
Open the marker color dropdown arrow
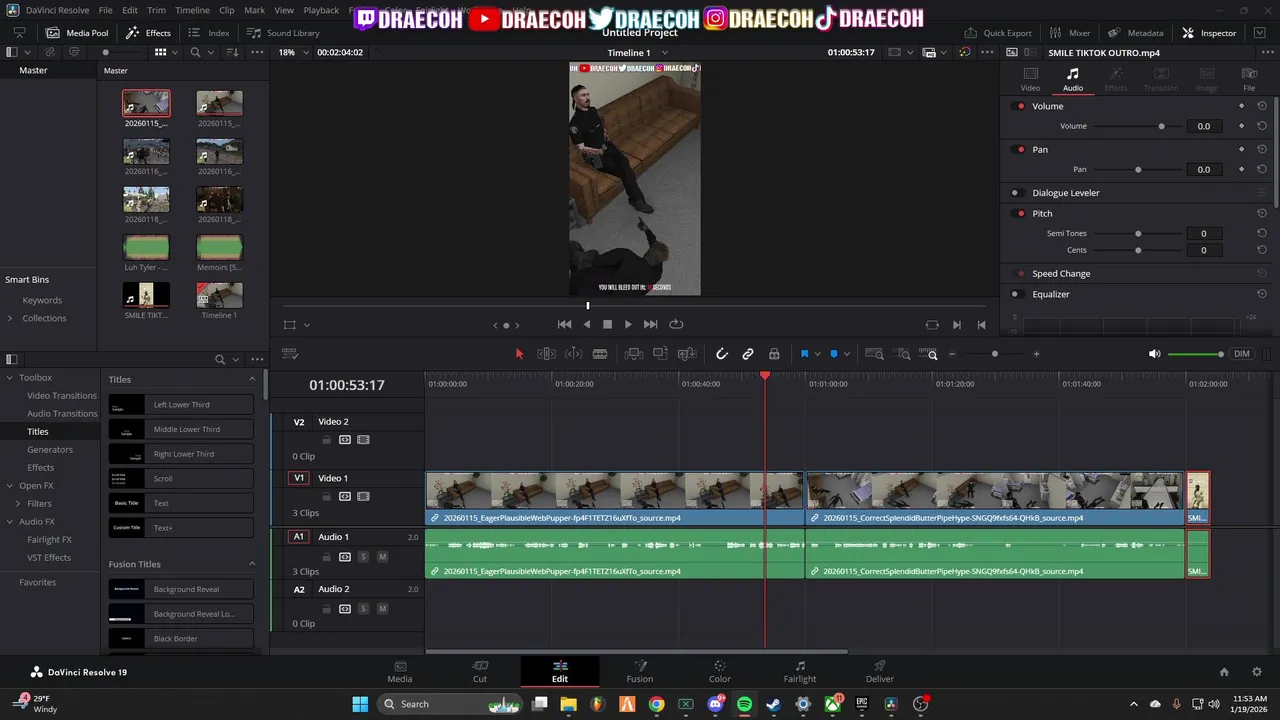point(847,354)
